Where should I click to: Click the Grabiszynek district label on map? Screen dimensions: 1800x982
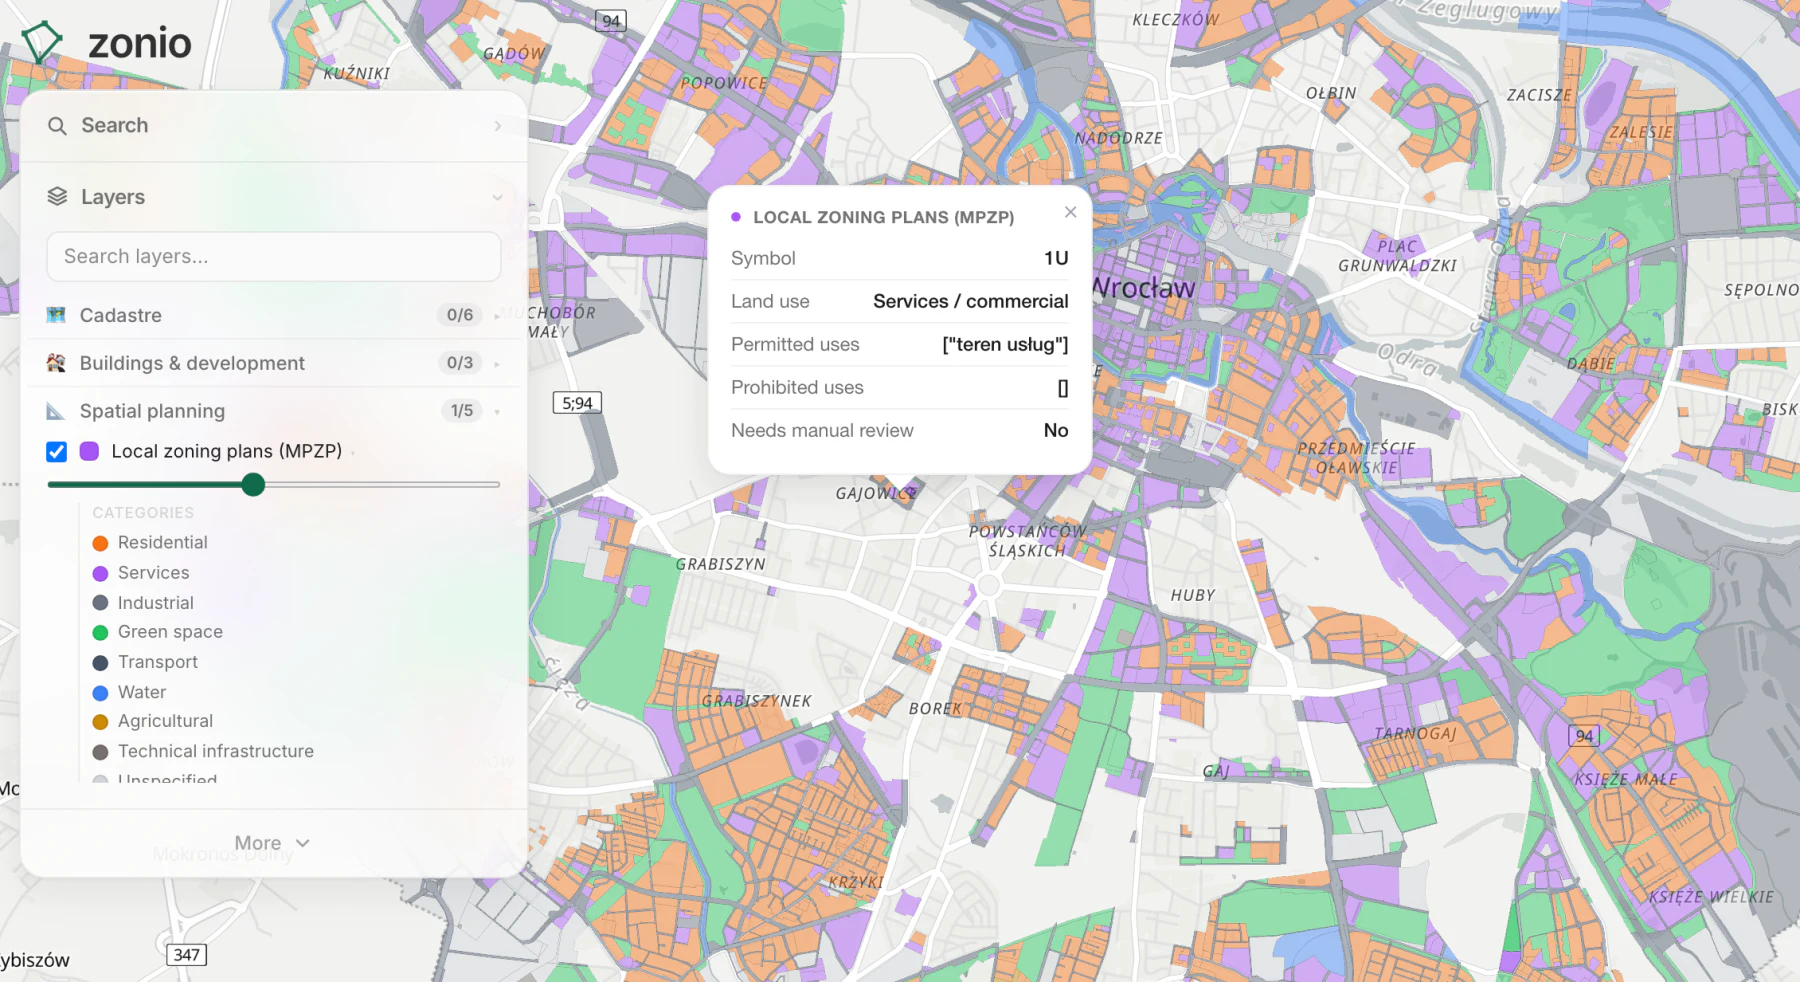point(757,701)
